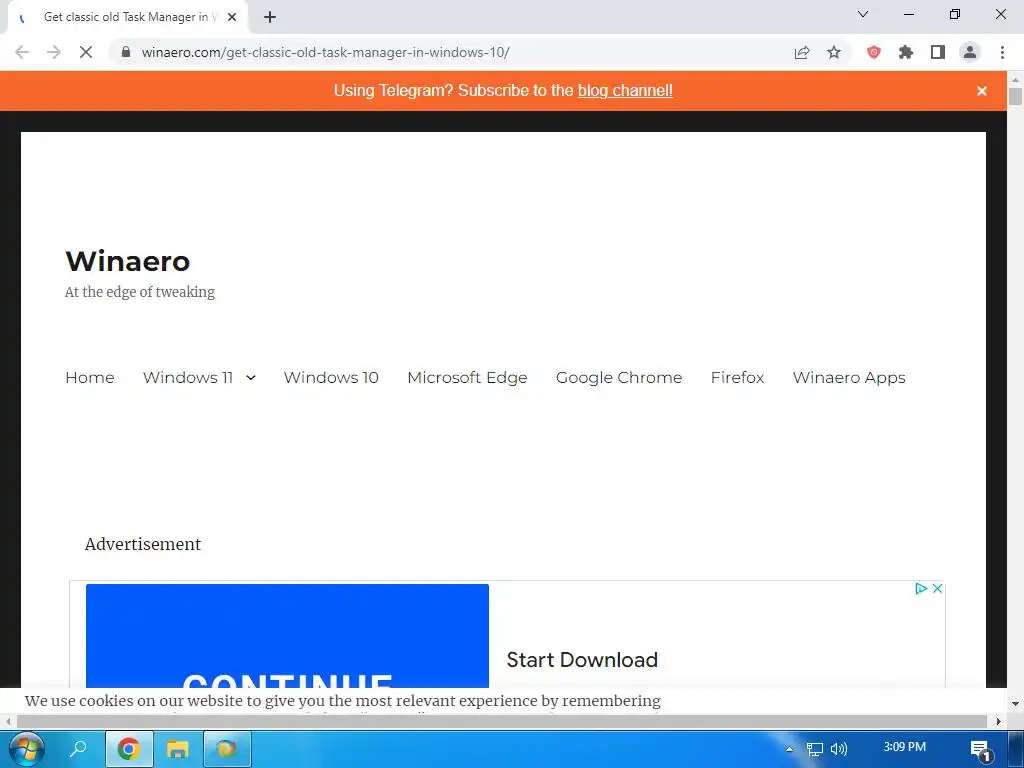Open the share this page icon
The height and width of the screenshot is (768, 1024).
(x=802, y=52)
